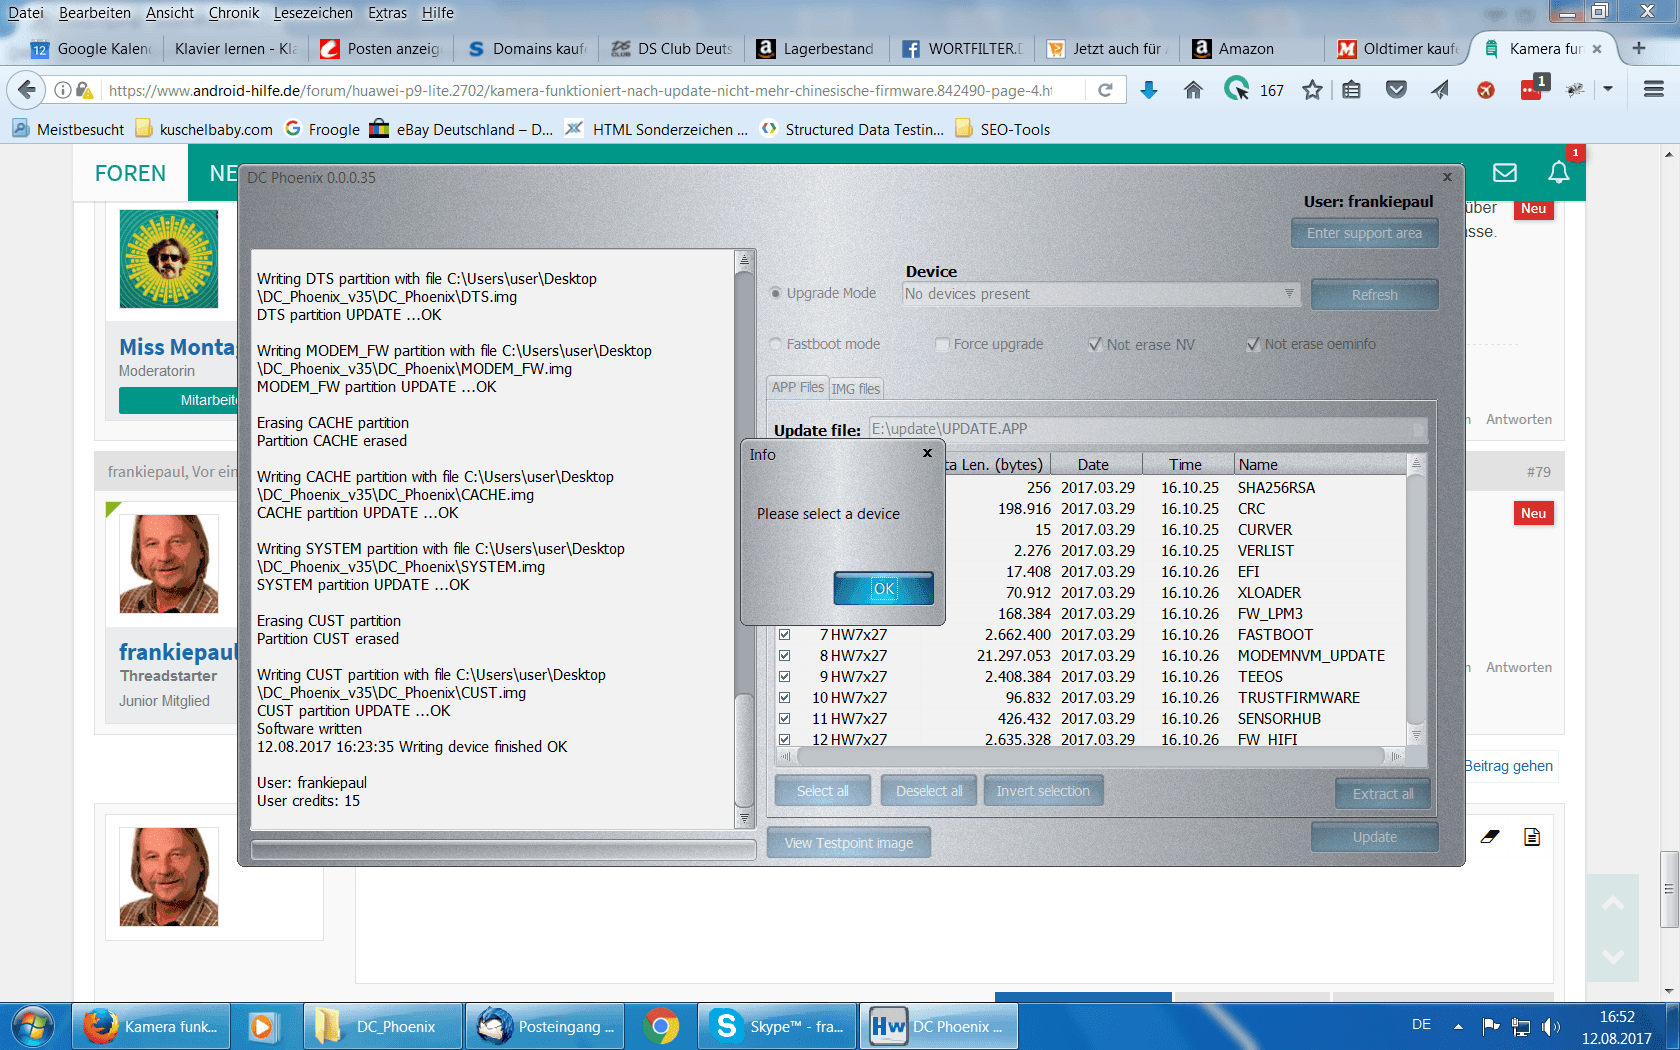Click the file list vertical scrollbar
Screen dimensions: 1680x1050
click(1416, 600)
